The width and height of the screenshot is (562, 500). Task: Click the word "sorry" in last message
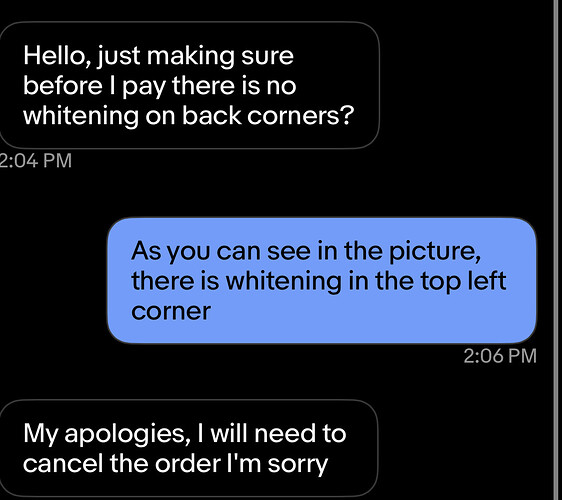(x=297, y=465)
